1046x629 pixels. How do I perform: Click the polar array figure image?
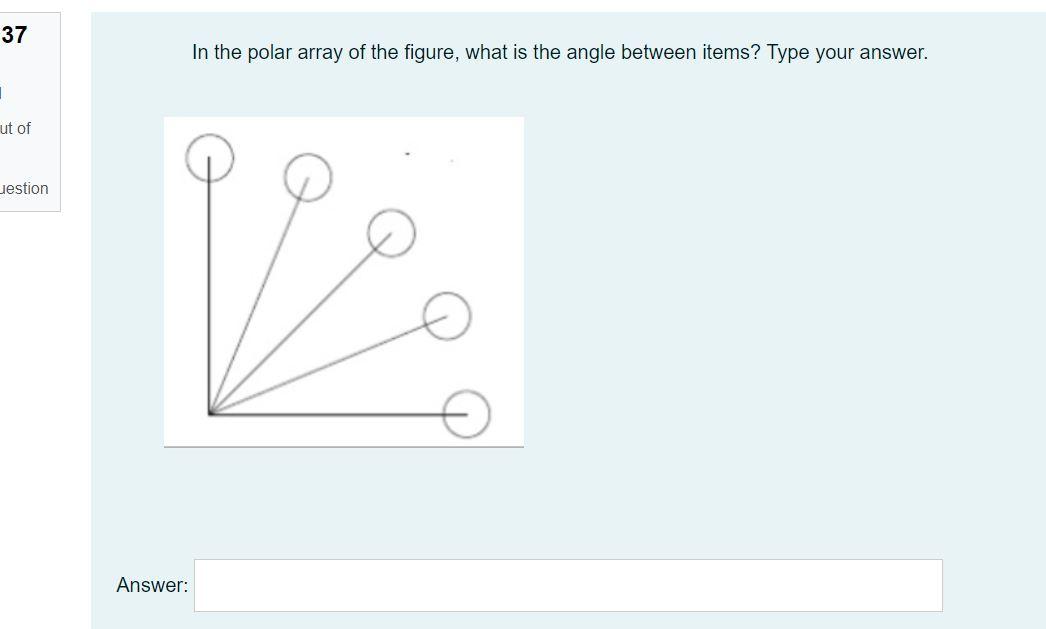click(343, 280)
